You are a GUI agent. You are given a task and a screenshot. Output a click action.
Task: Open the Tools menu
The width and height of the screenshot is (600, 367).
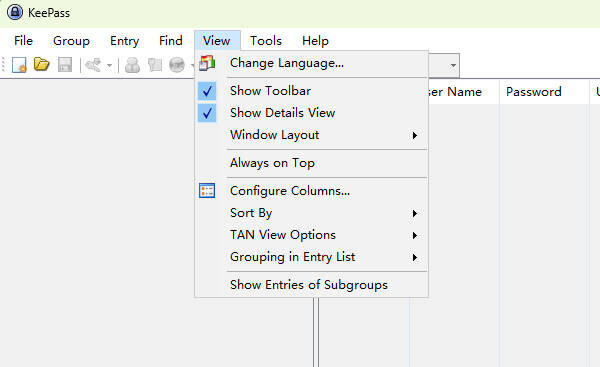click(266, 41)
